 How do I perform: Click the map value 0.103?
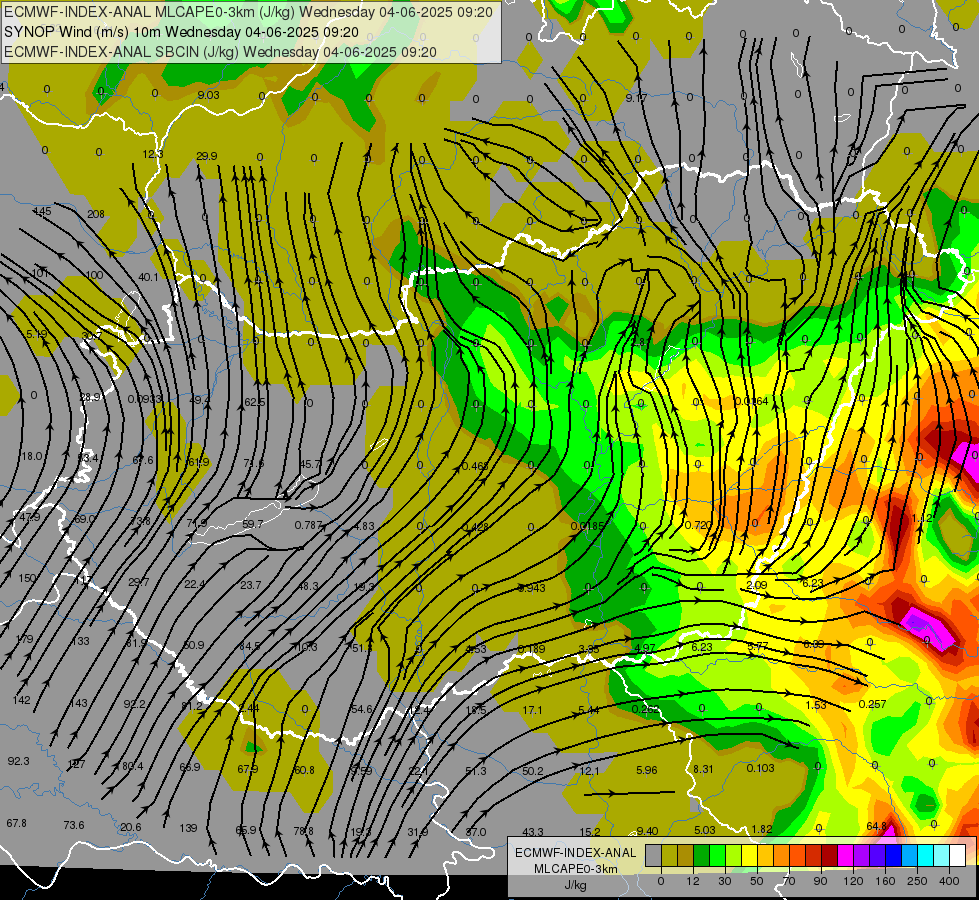(x=760, y=768)
